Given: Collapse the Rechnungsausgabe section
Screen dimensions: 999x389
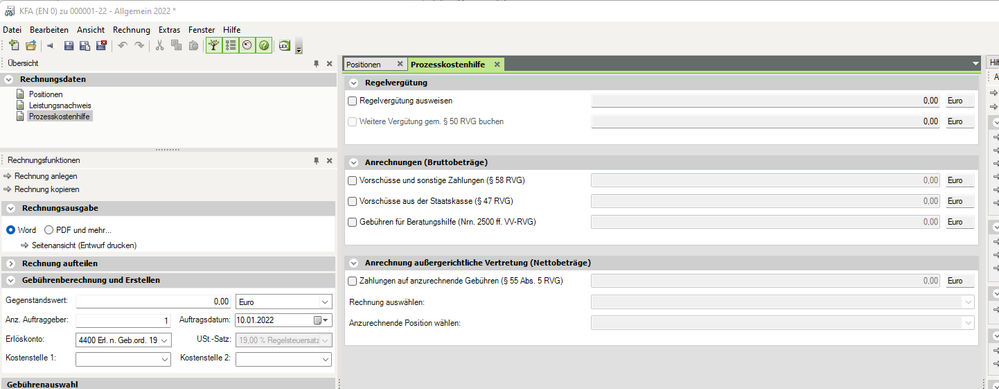Looking at the screenshot, I should click(11, 208).
